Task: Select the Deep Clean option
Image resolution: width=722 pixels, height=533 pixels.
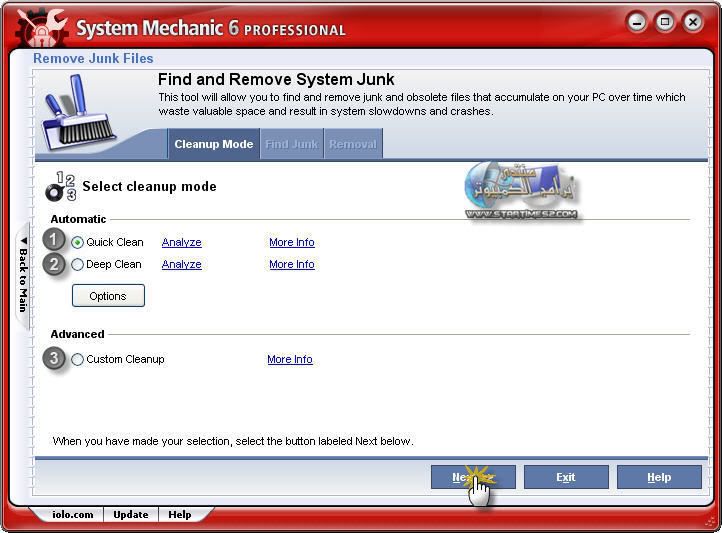Action: point(77,264)
